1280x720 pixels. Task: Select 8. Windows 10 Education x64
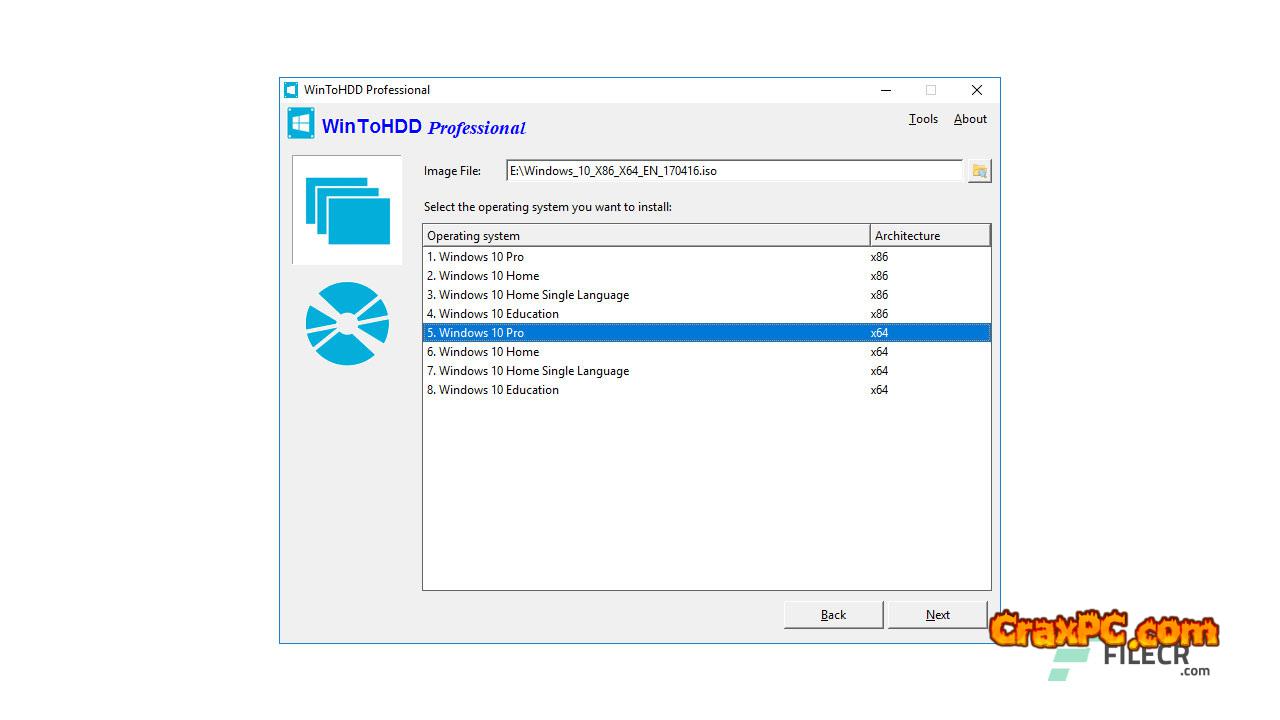(707, 390)
